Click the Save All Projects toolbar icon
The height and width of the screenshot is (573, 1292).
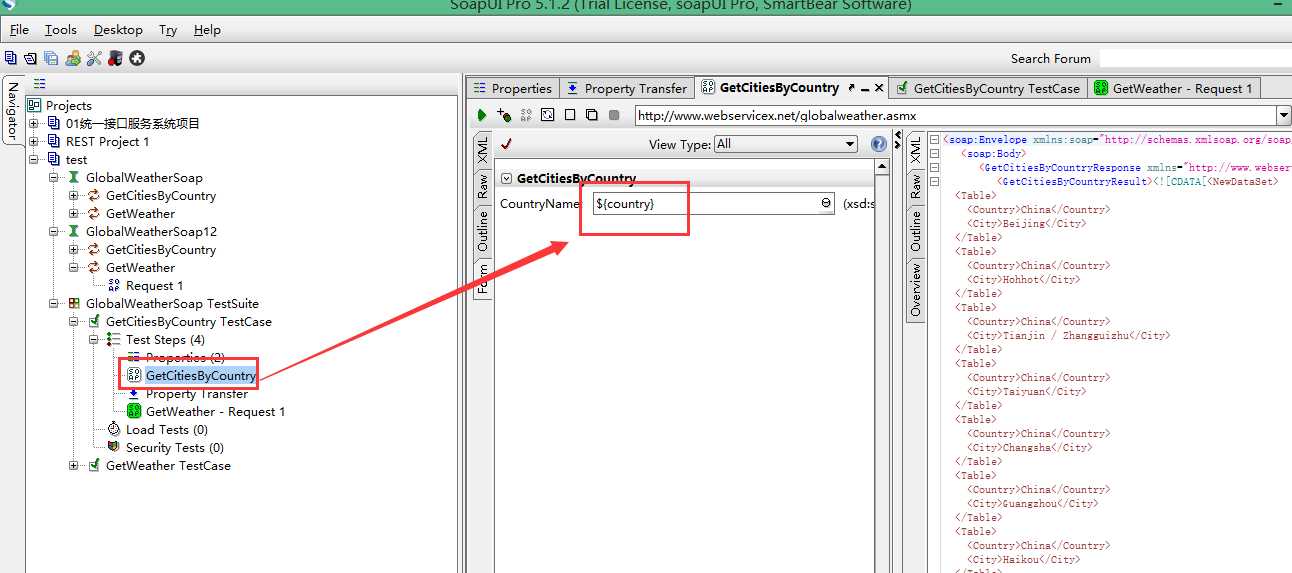click(x=51, y=58)
